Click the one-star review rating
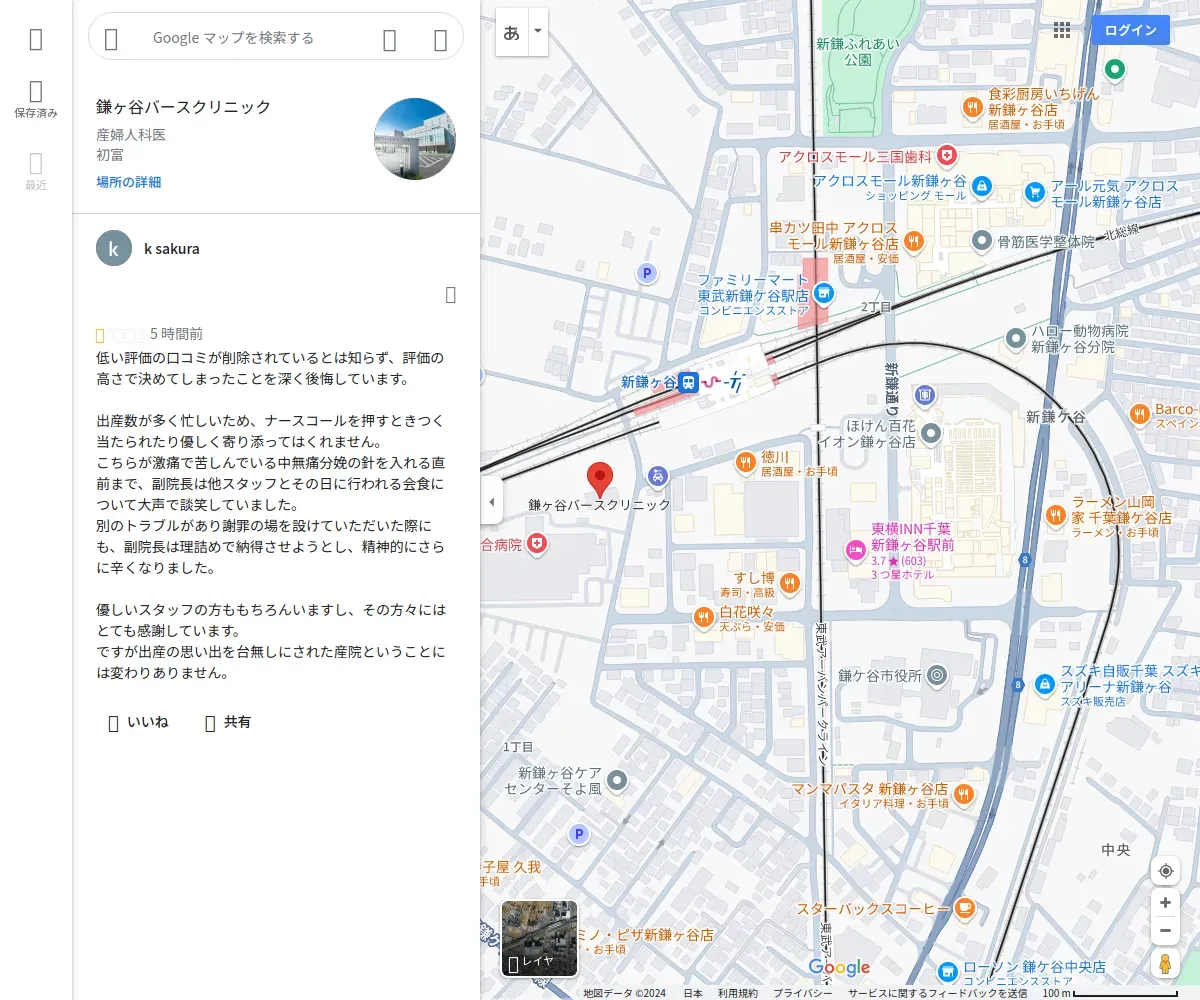The height and width of the screenshot is (1000, 1200). click(x=119, y=334)
